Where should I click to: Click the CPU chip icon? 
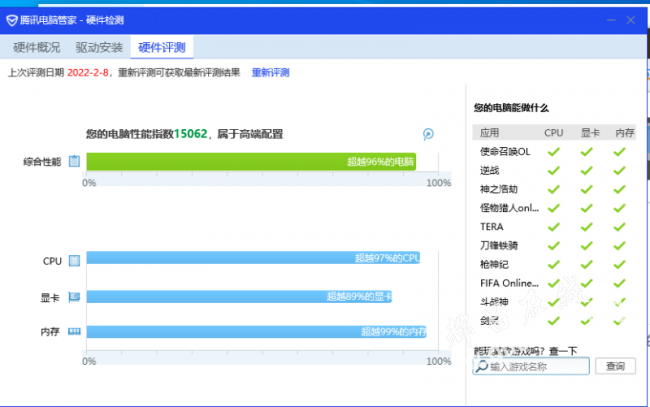(x=74, y=261)
